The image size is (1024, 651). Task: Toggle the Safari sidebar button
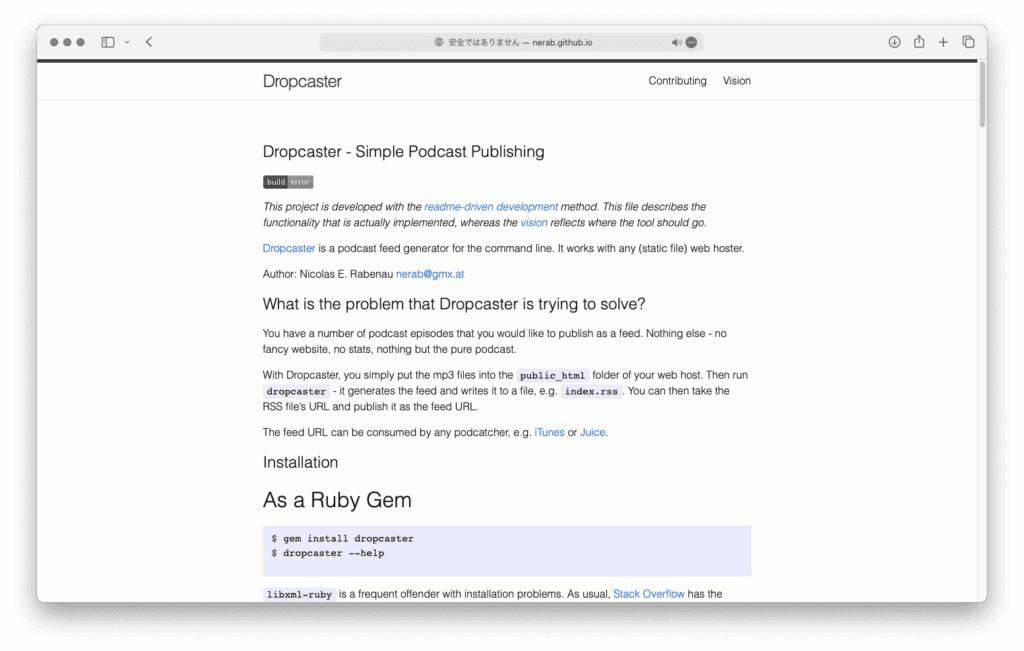(x=108, y=42)
